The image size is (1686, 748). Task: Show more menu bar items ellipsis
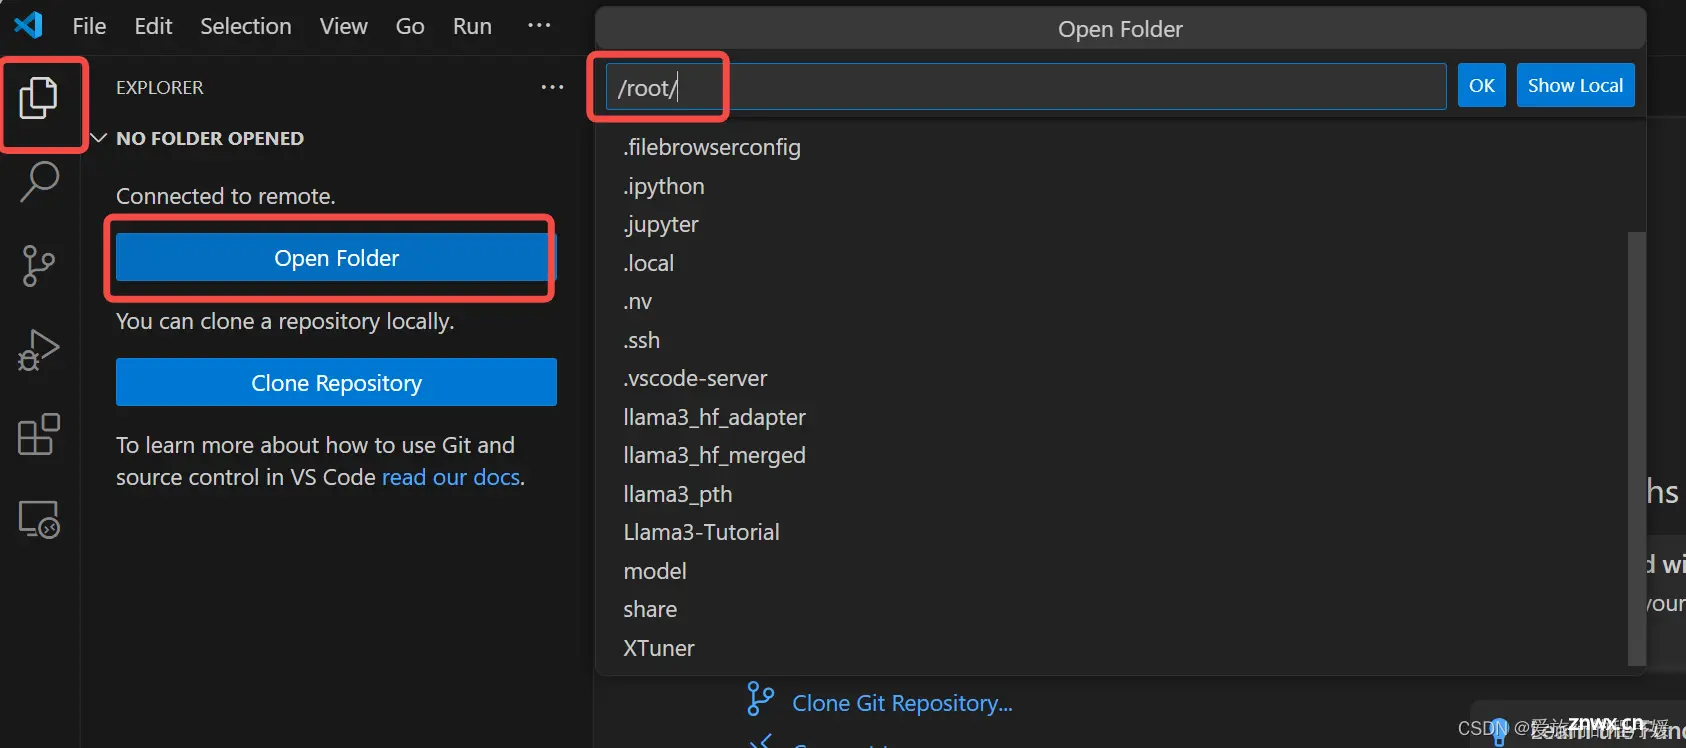pos(539,26)
